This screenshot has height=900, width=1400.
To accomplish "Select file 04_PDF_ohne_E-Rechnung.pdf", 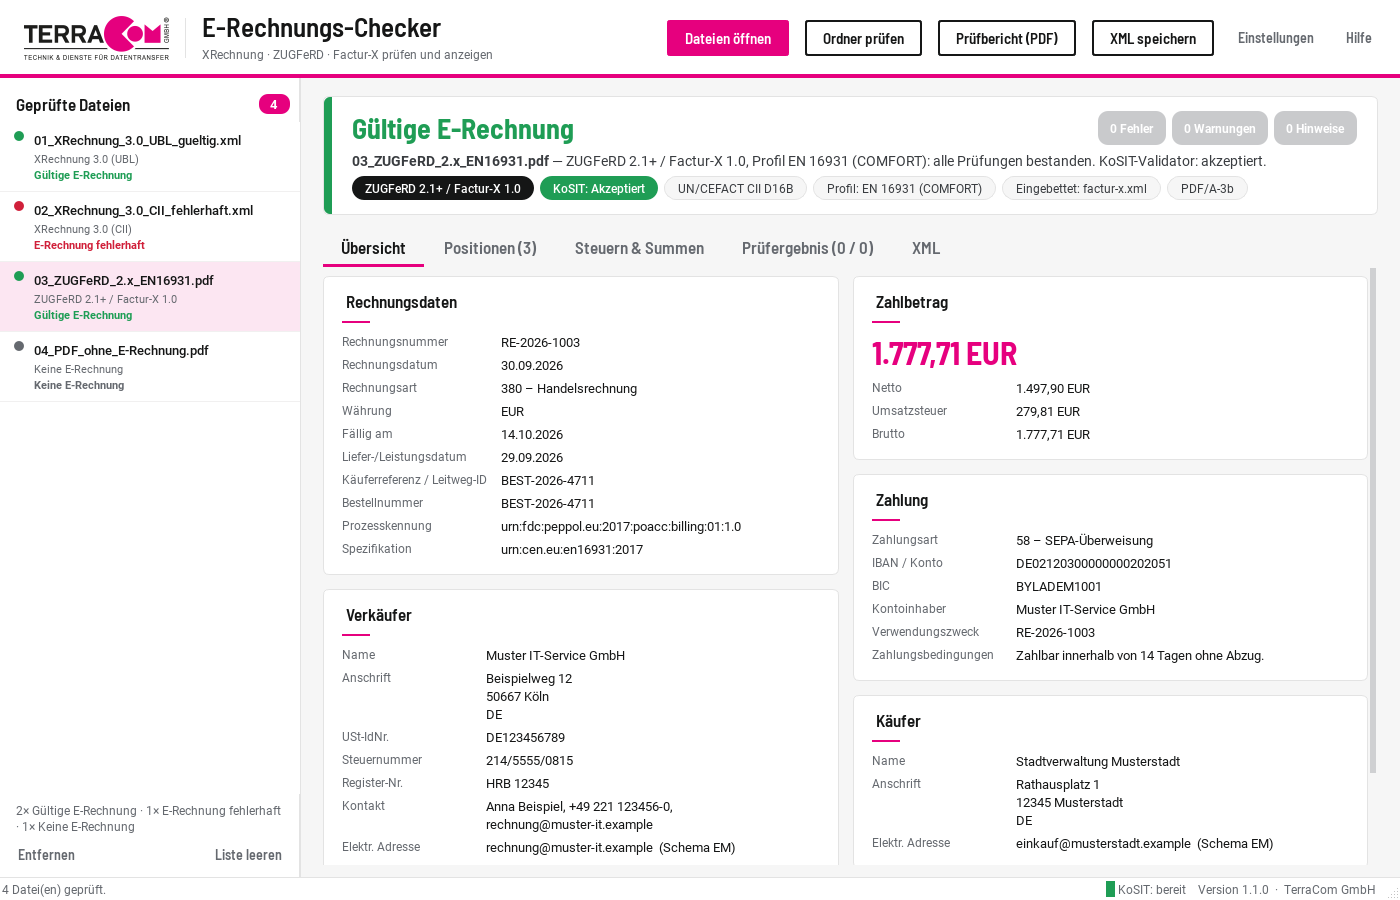I will 150,367.
